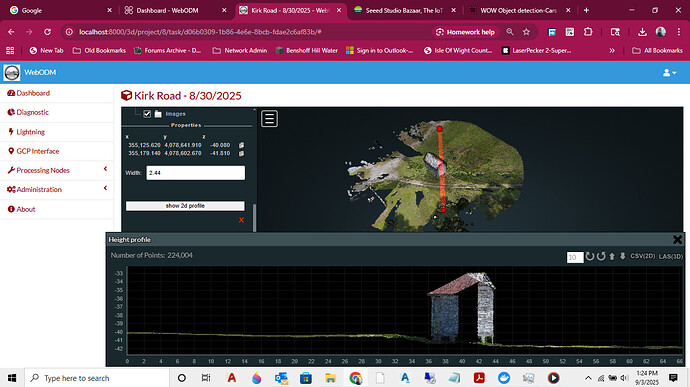Open the Windows notification center
The width and height of the screenshot is (690, 387).
click(673, 378)
